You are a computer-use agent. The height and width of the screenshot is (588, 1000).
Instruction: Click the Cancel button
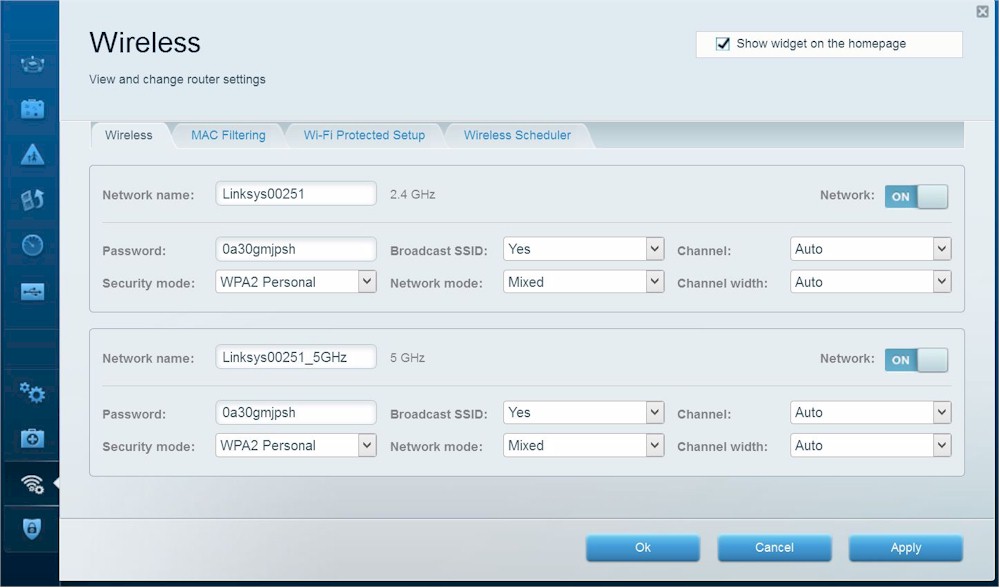(774, 548)
